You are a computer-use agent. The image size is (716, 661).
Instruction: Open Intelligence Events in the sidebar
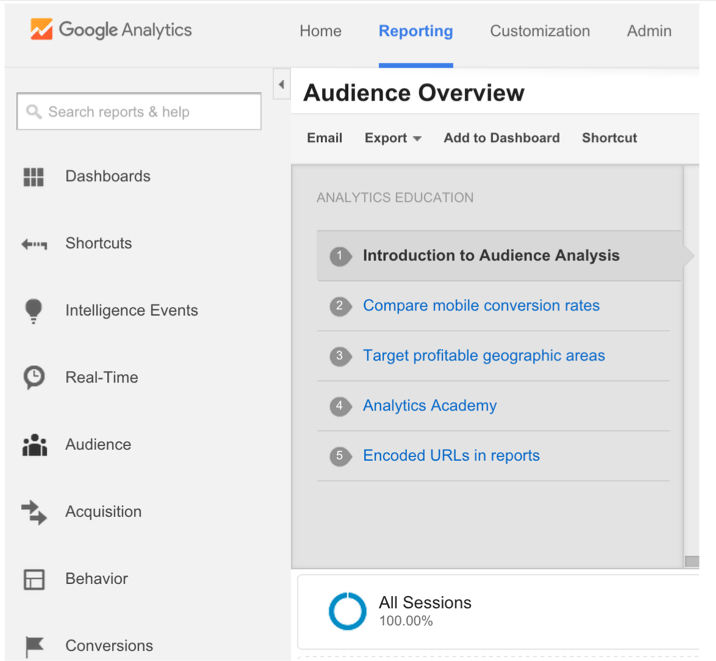click(132, 310)
